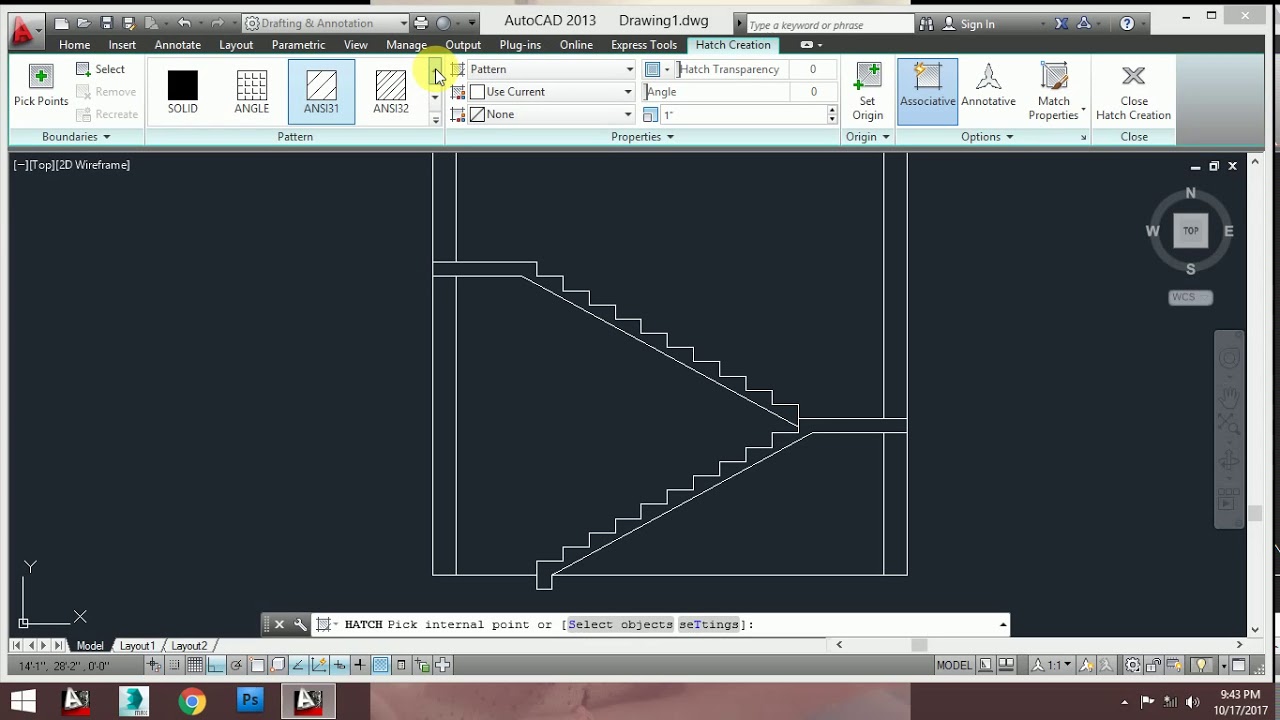Viewport: 1280px width, 720px height.
Task: Toggle Grid Display in status bar
Action: pos(195,666)
